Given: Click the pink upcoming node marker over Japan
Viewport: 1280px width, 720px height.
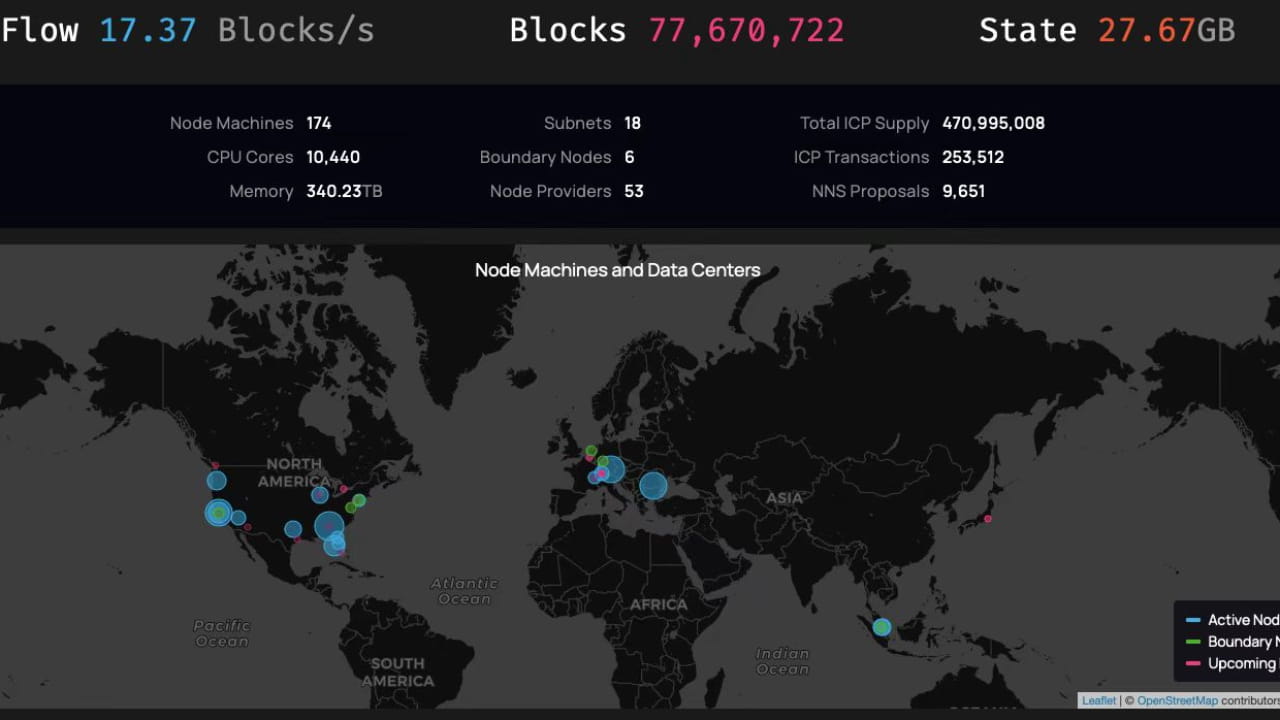Looking at the screenshot, I should click(987, 519).
